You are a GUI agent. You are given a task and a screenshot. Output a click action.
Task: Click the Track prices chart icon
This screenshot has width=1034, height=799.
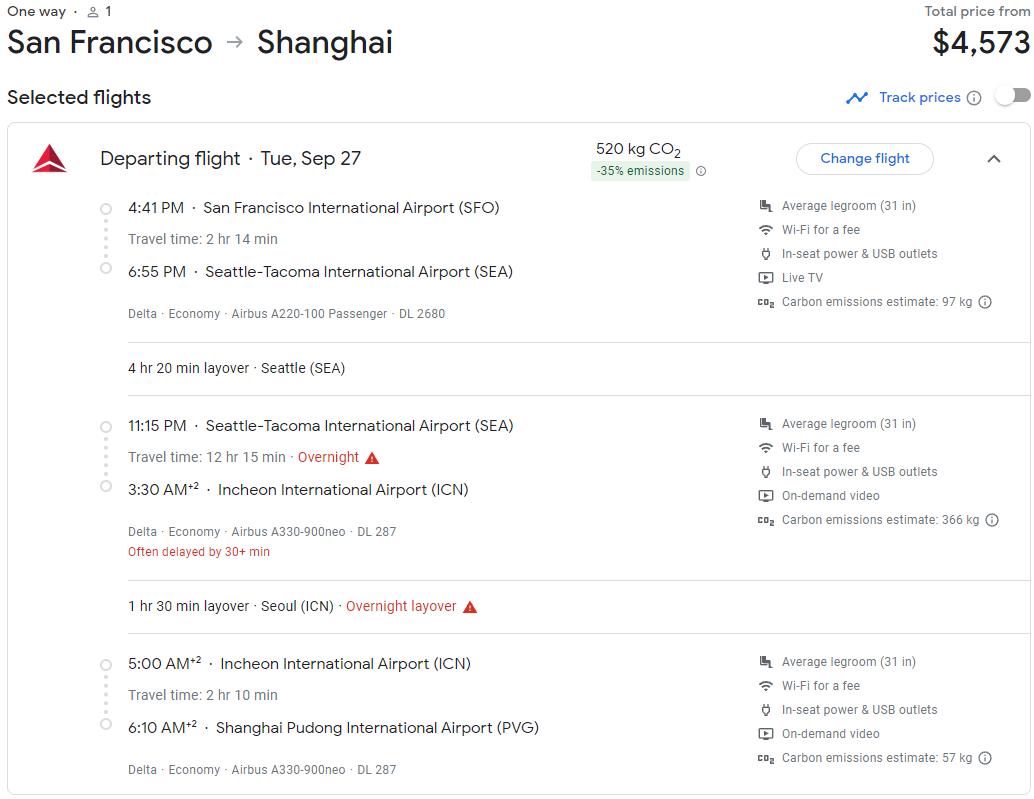coord(857,98)
